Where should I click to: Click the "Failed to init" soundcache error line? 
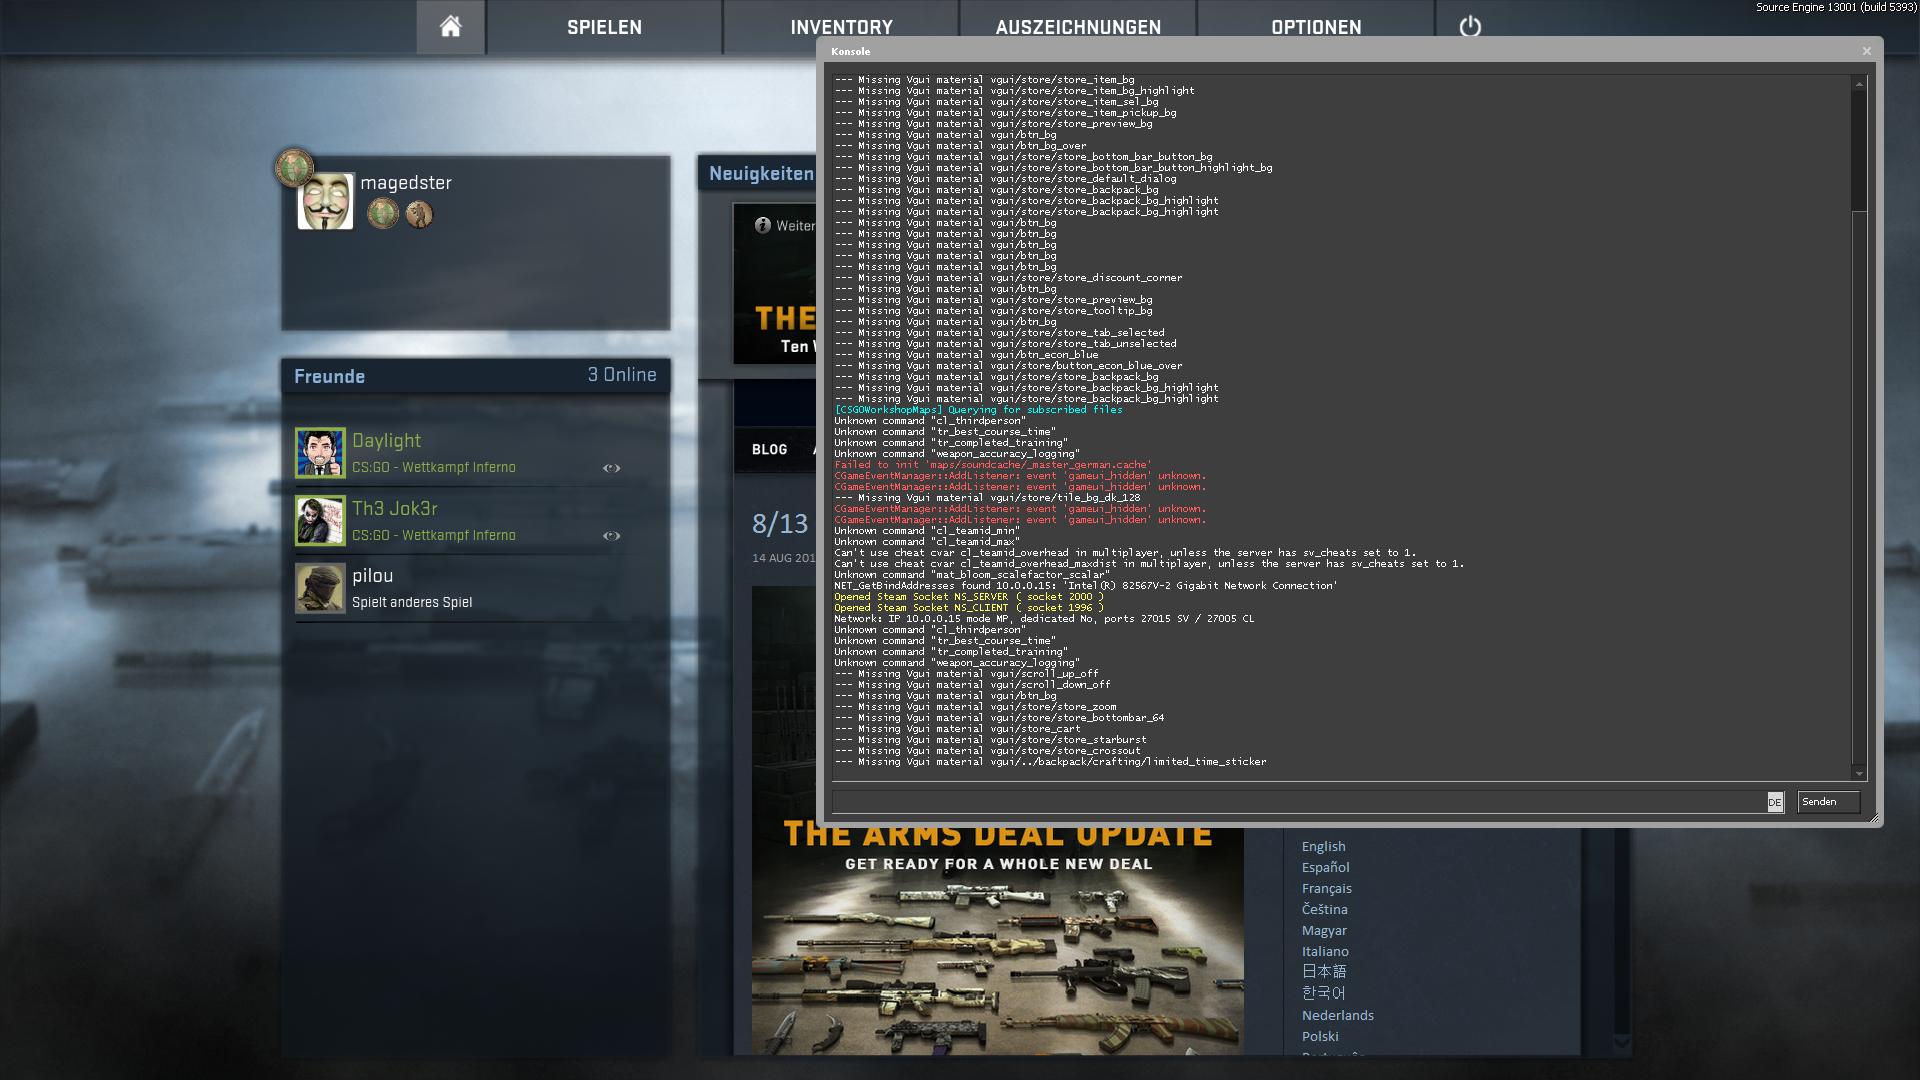point(993,465)
